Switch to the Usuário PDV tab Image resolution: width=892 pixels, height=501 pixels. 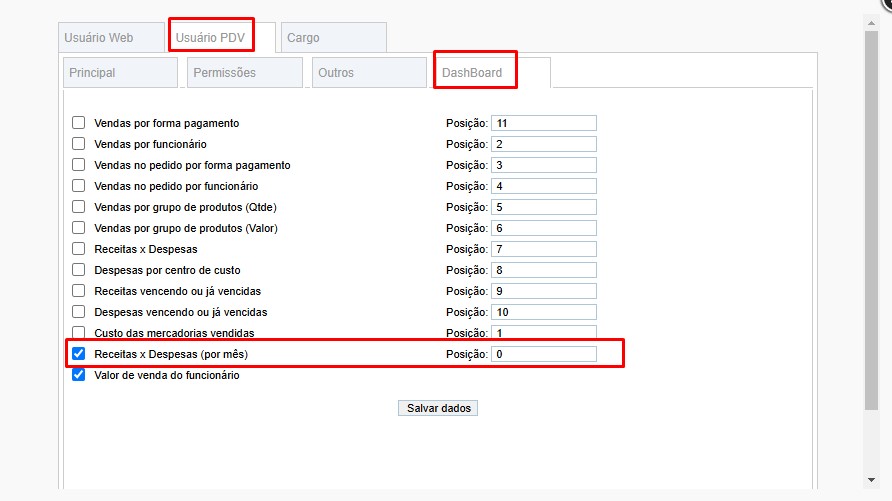[222, 38]
